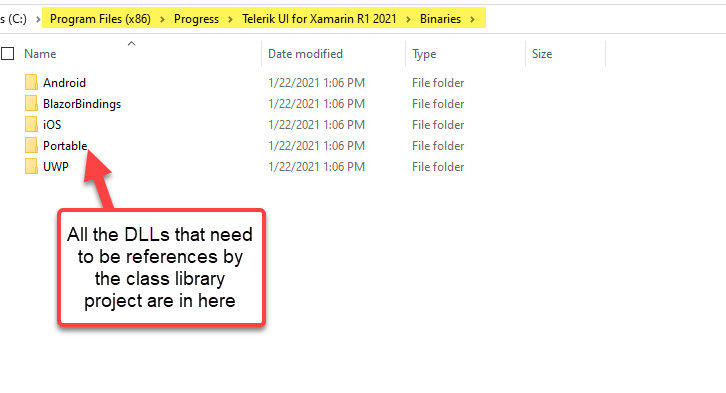Select the BlazorBindings folder name
The width and height of the screenshot is (726, 393).
point(82,104)
